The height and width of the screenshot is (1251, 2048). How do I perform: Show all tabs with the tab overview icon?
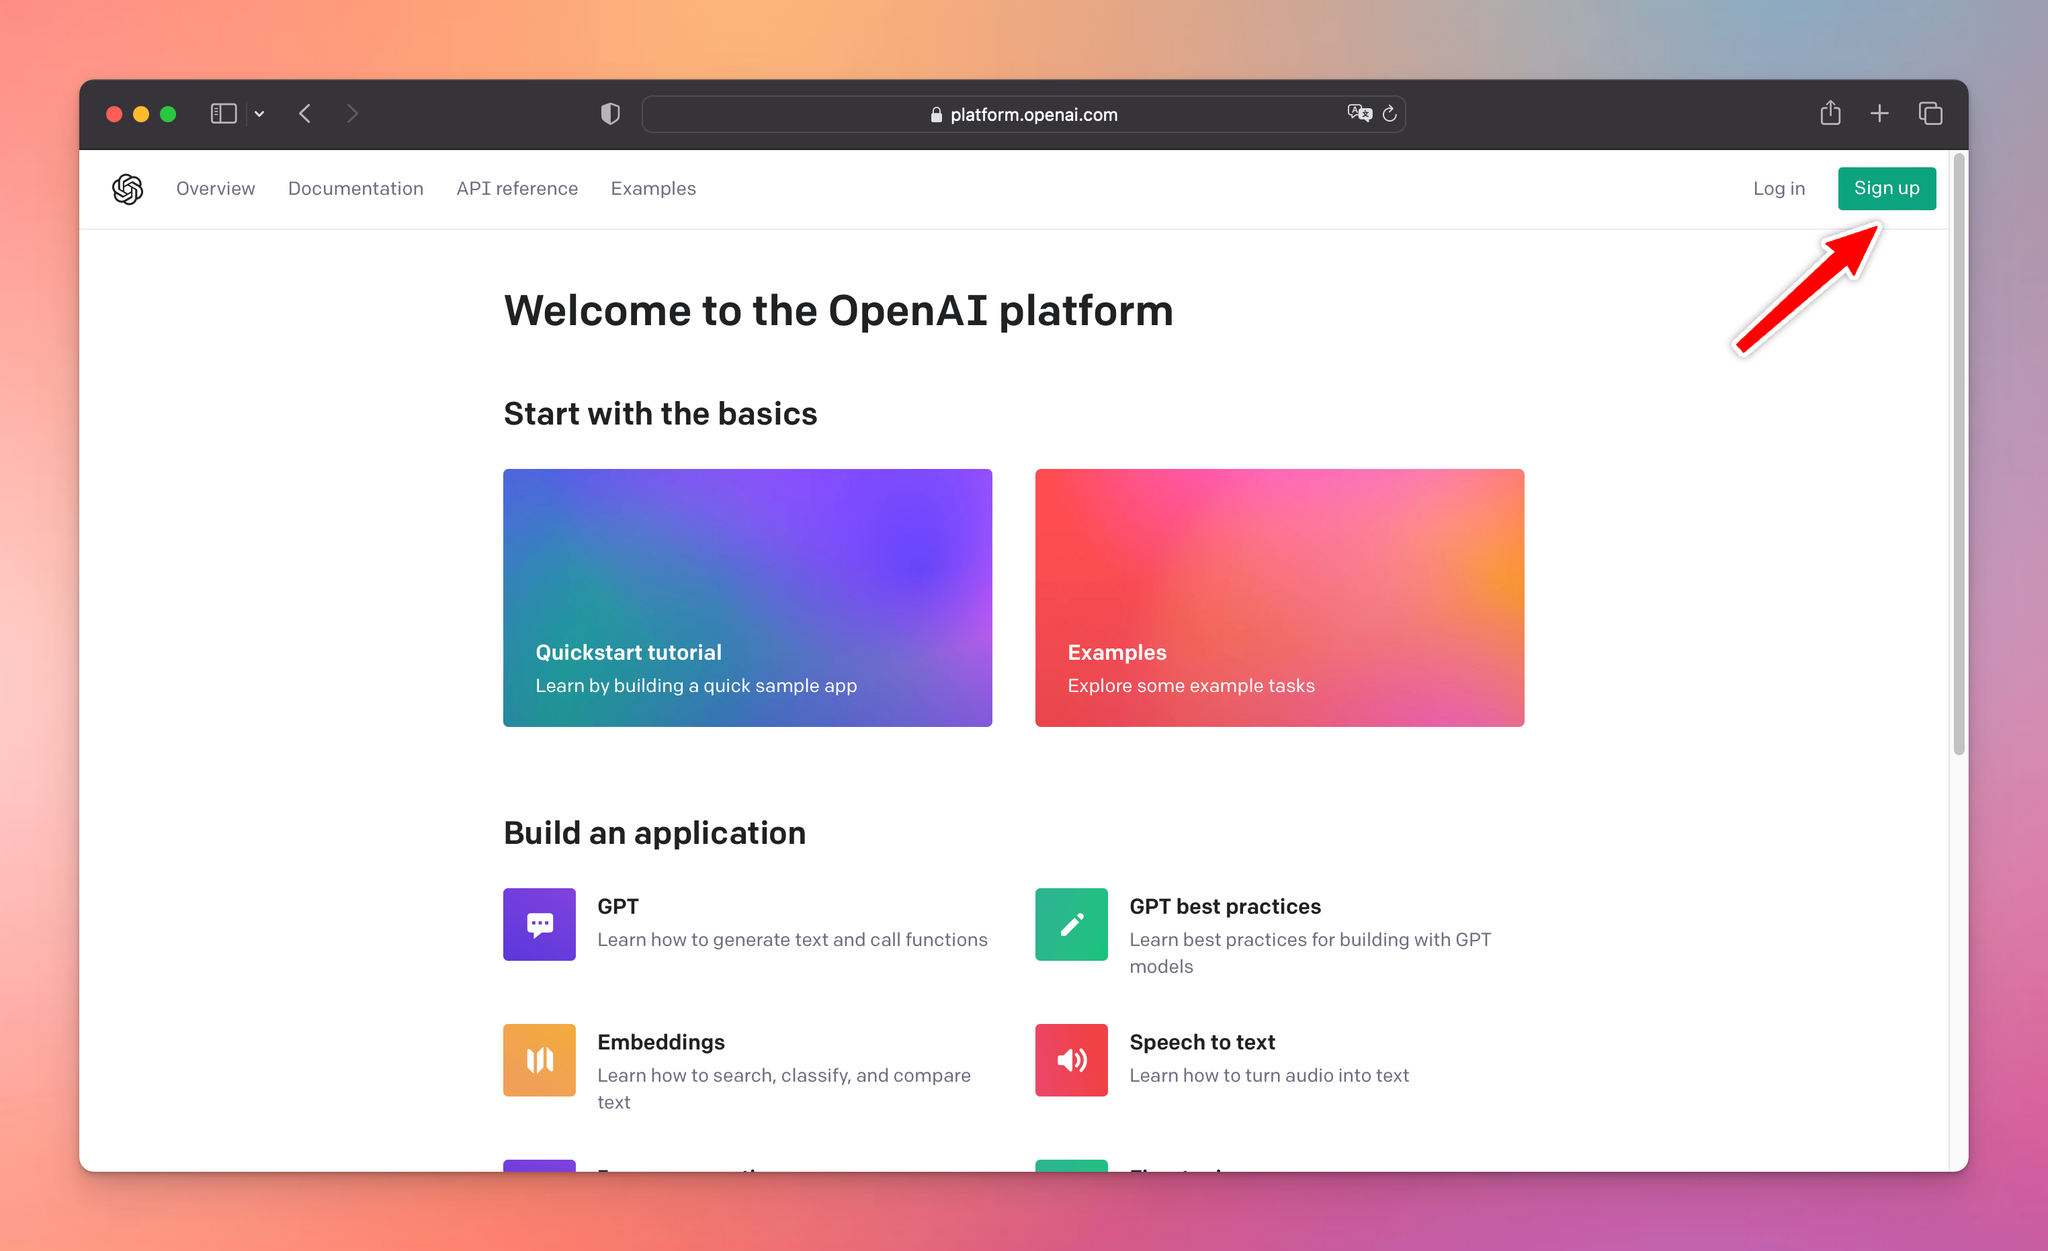click(x=1930, y=113)
